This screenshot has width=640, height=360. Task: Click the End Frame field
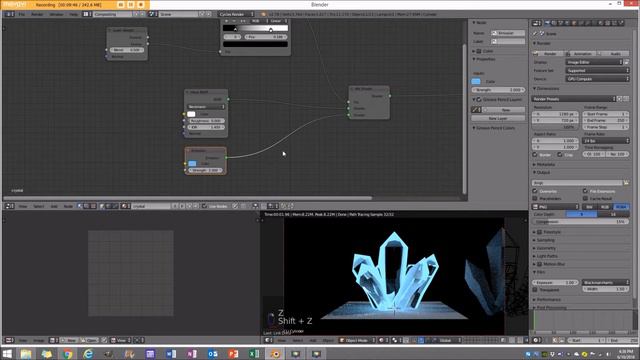click(606, 120)
